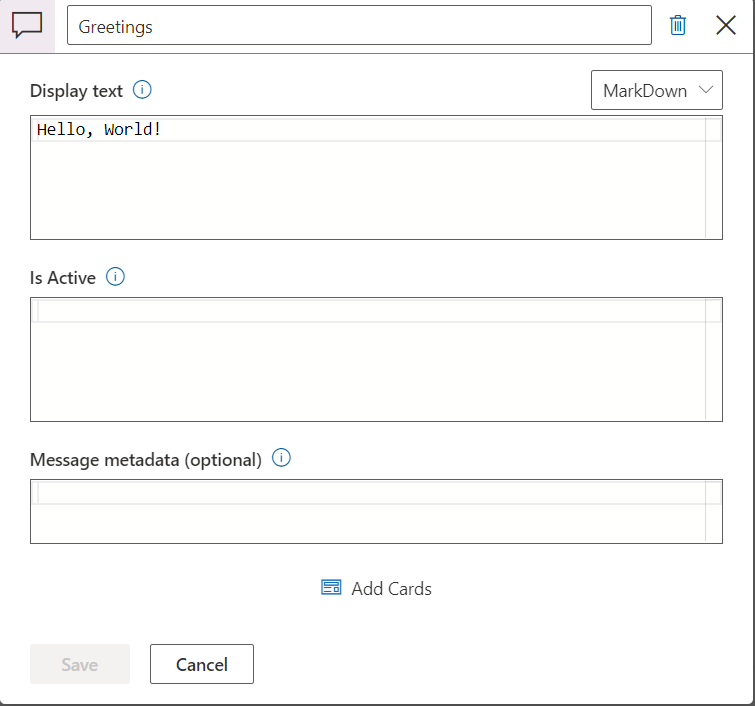Show info for Message metadata
This screenshot has width=755, height=706.
pos(281,458)
